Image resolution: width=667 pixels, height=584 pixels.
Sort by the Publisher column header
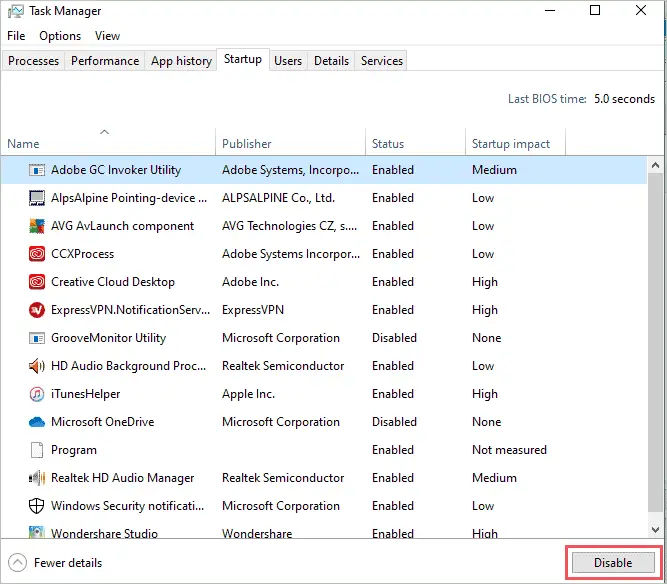[x=290, y=141]
